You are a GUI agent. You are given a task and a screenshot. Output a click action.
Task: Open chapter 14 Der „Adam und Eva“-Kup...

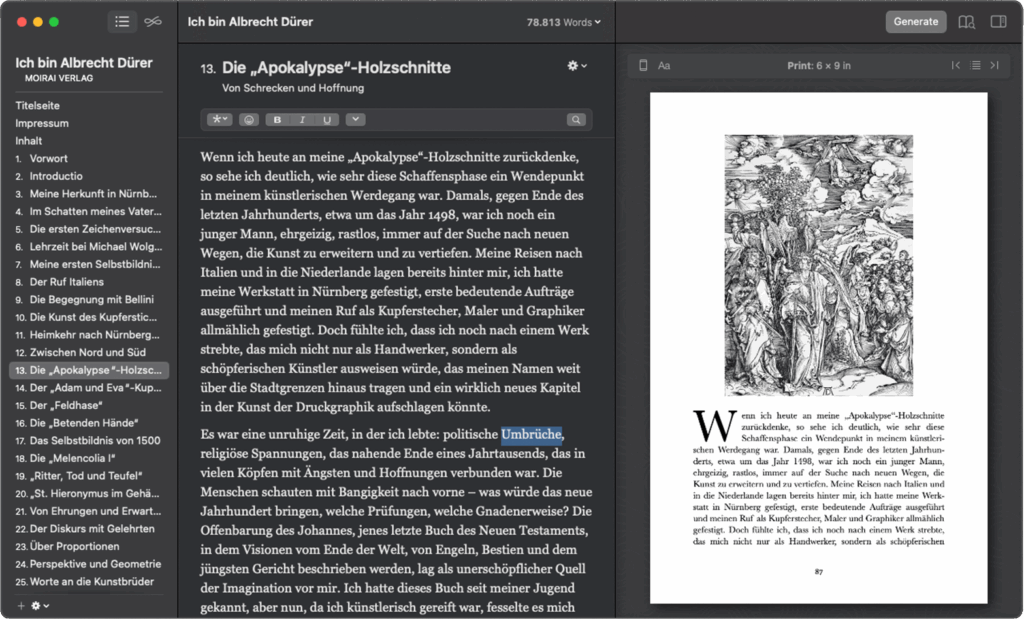[88, 387]
